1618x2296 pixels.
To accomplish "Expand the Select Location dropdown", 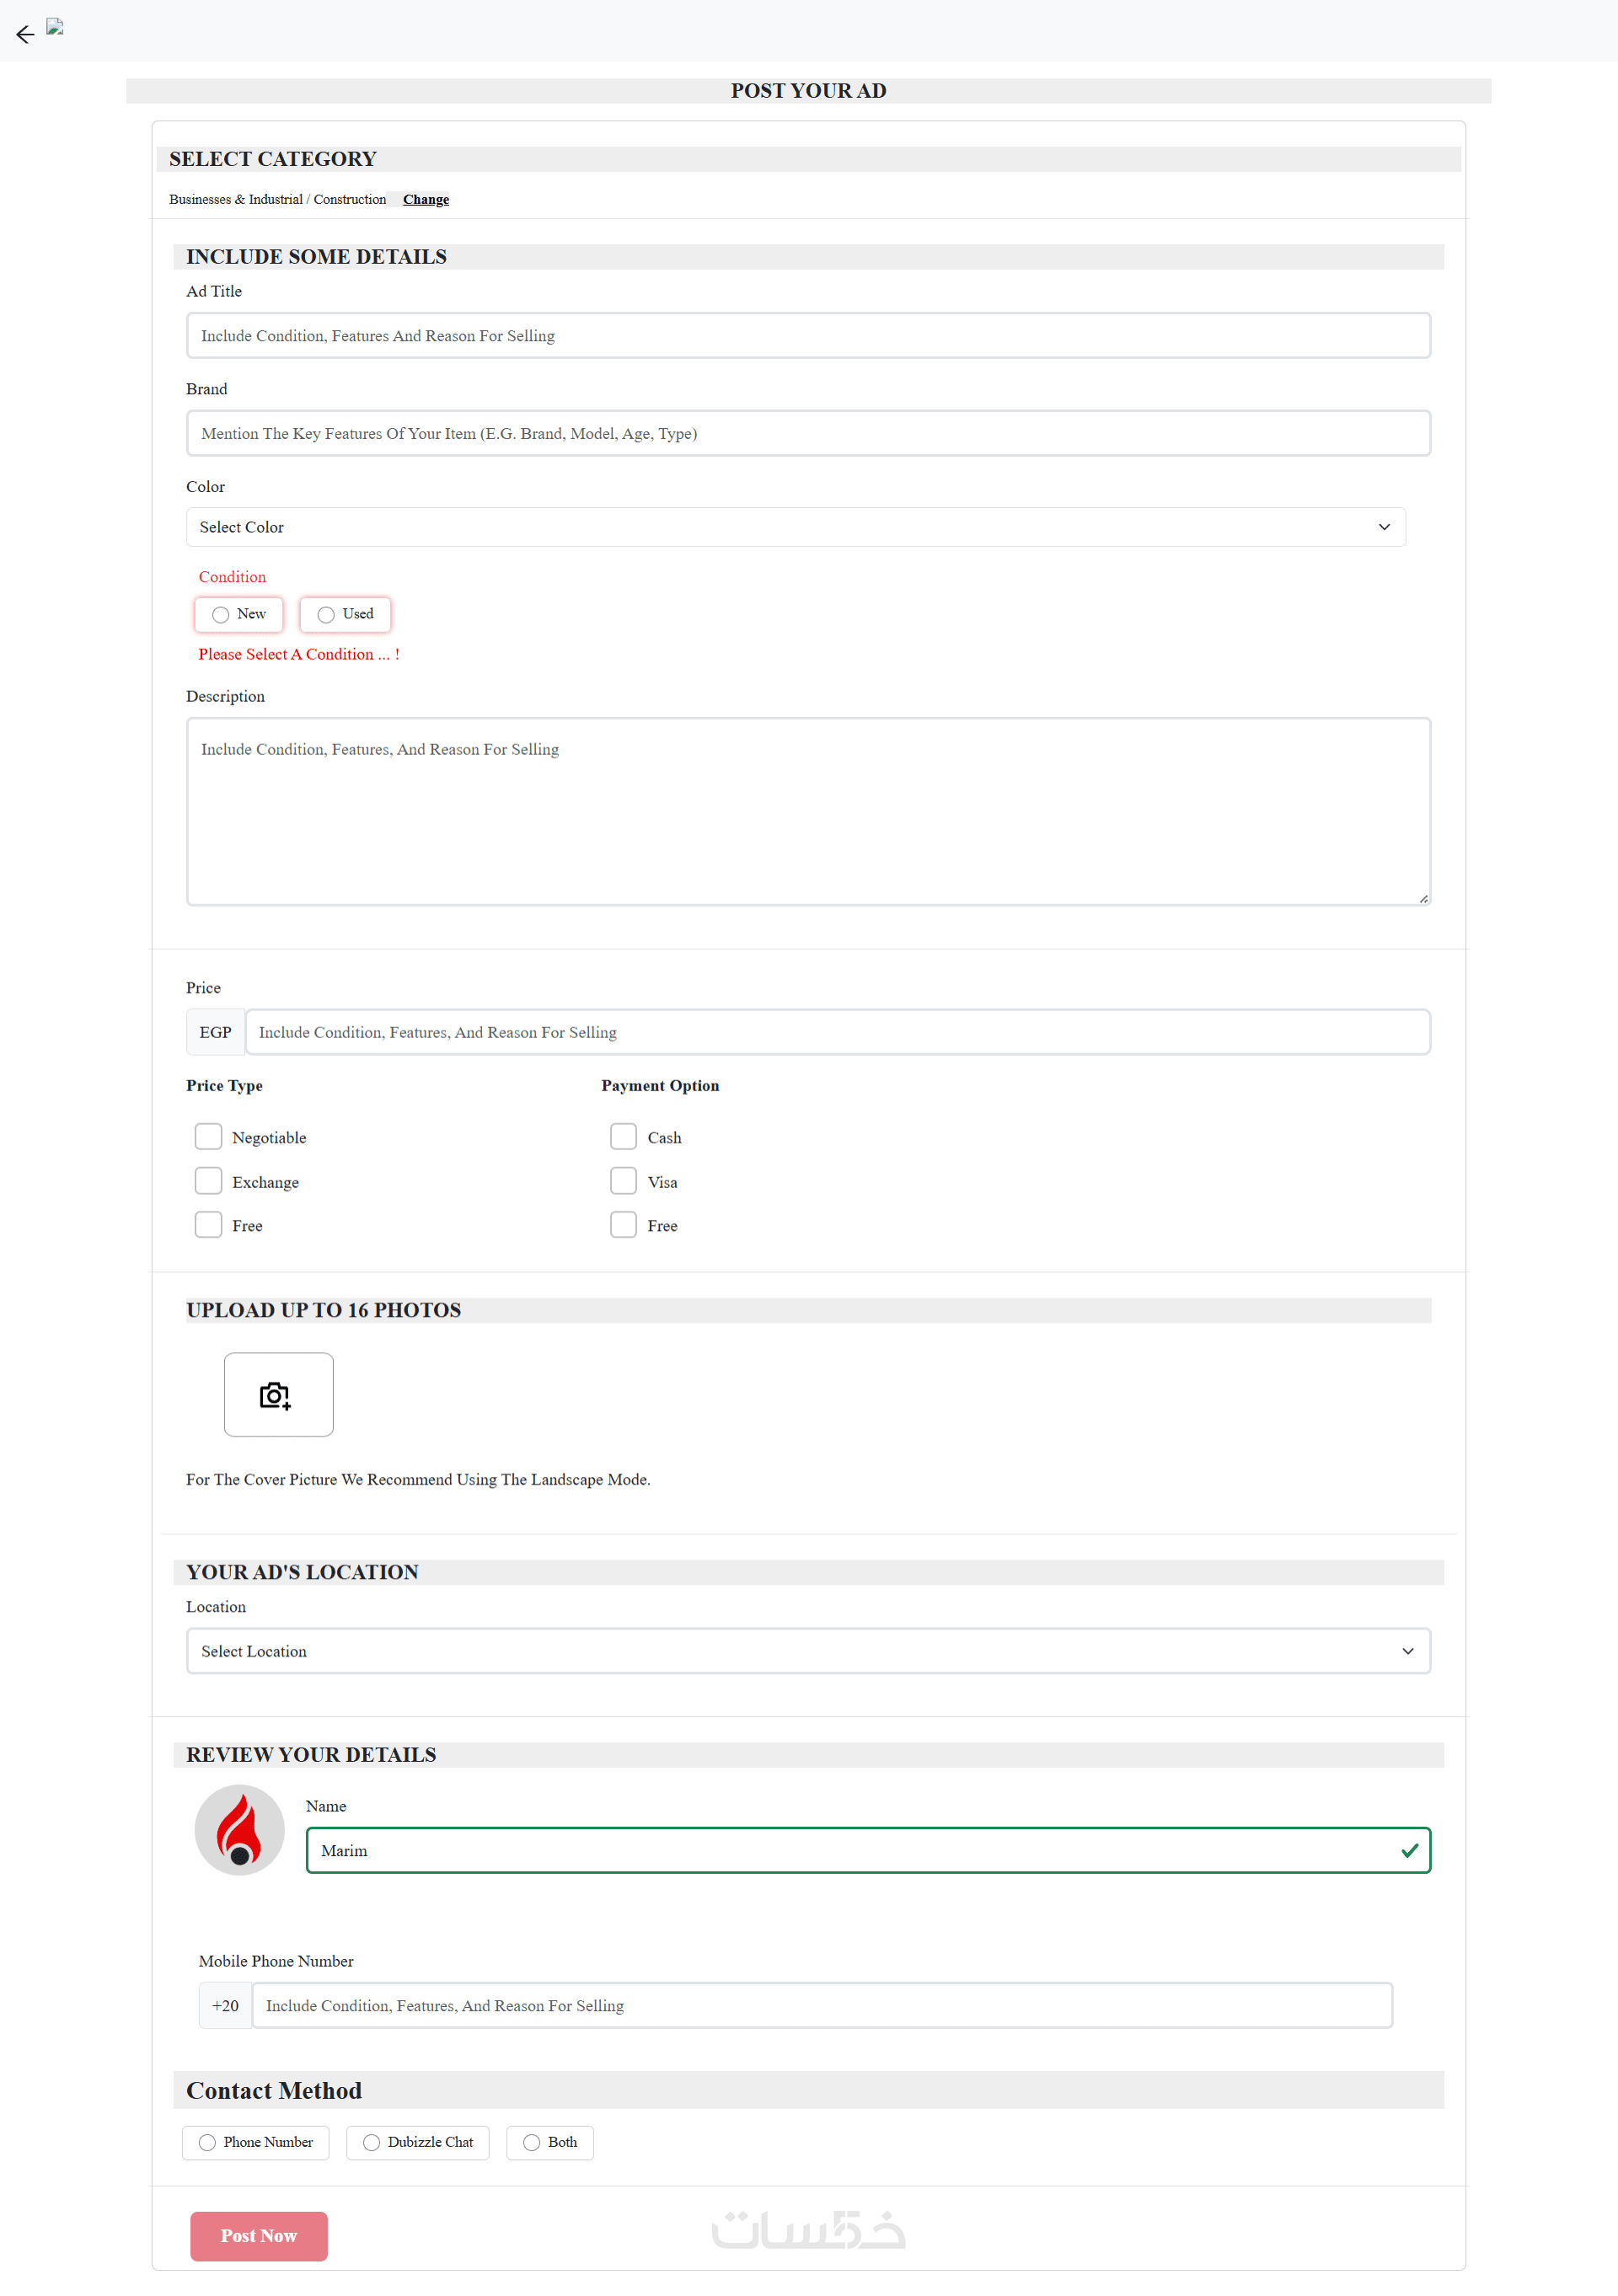I will pyautogui.click(x=808, y=1651).
